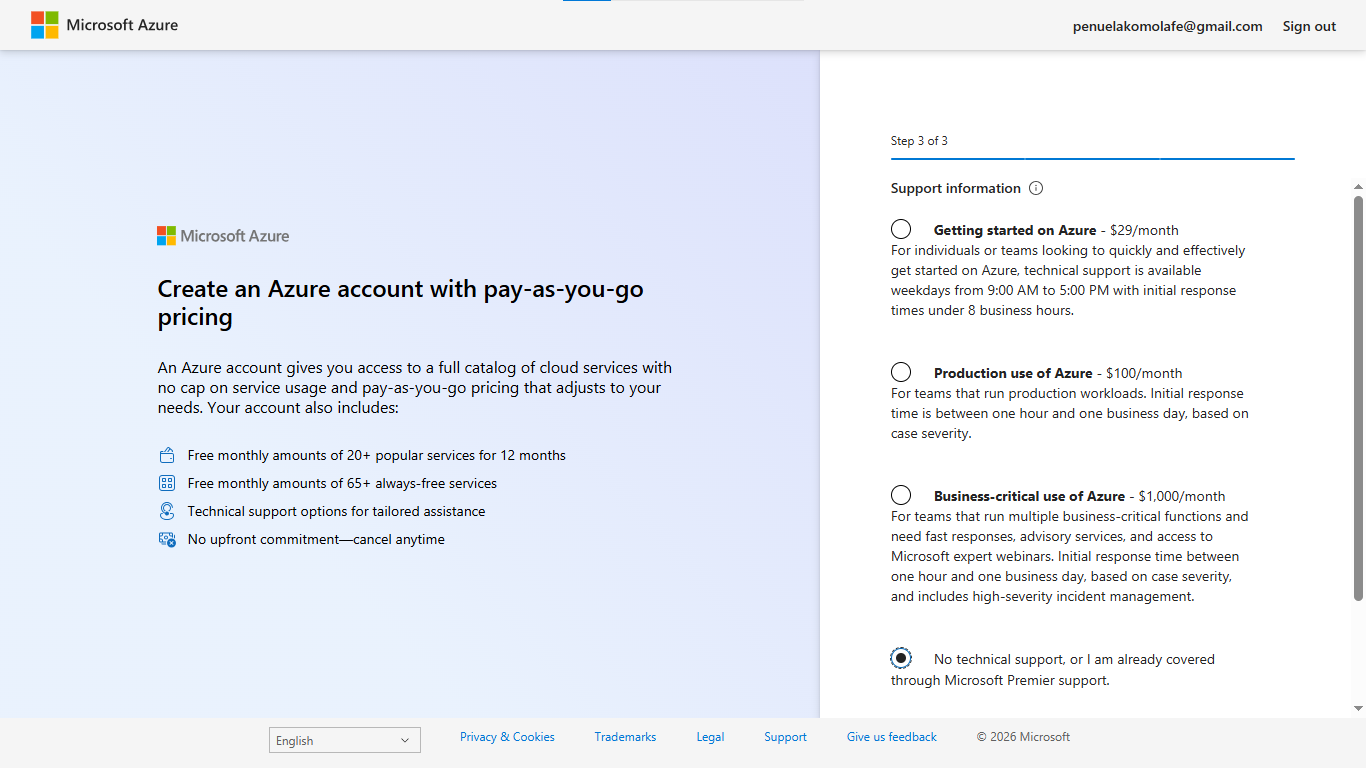Click the scrollbar down arrow in the form panel
The width and height of the screenshot is (1366, 768).
pos(1358,708)
